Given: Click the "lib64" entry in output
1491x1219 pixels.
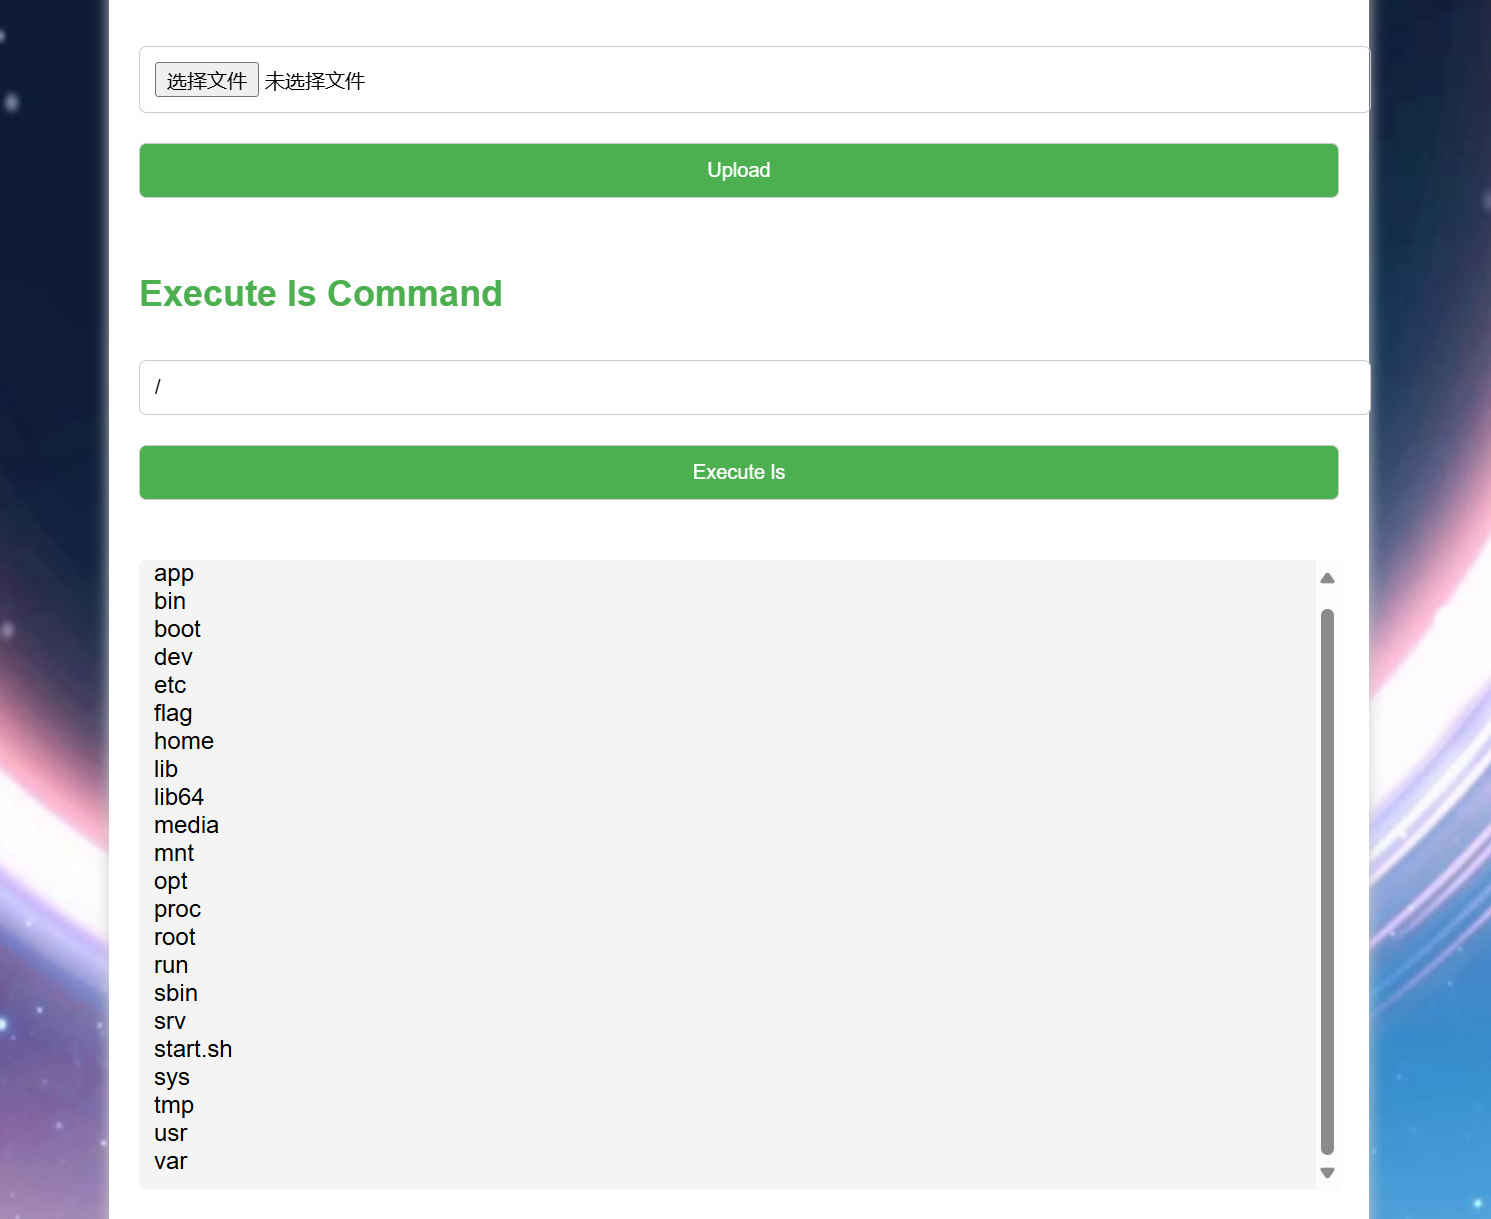Looking at the screenshot, I should [179, 797].
